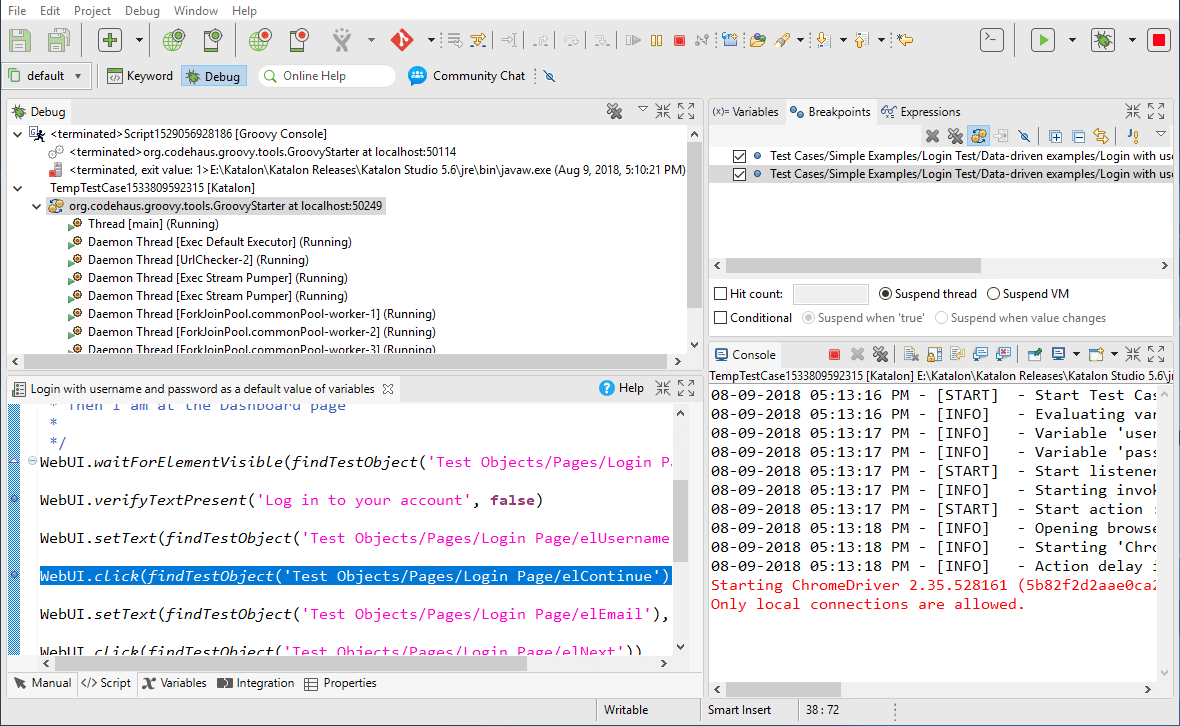Open Community Chat
Image resolution: width=1180 pixels, height=726 pixels.
pos(467,76)
